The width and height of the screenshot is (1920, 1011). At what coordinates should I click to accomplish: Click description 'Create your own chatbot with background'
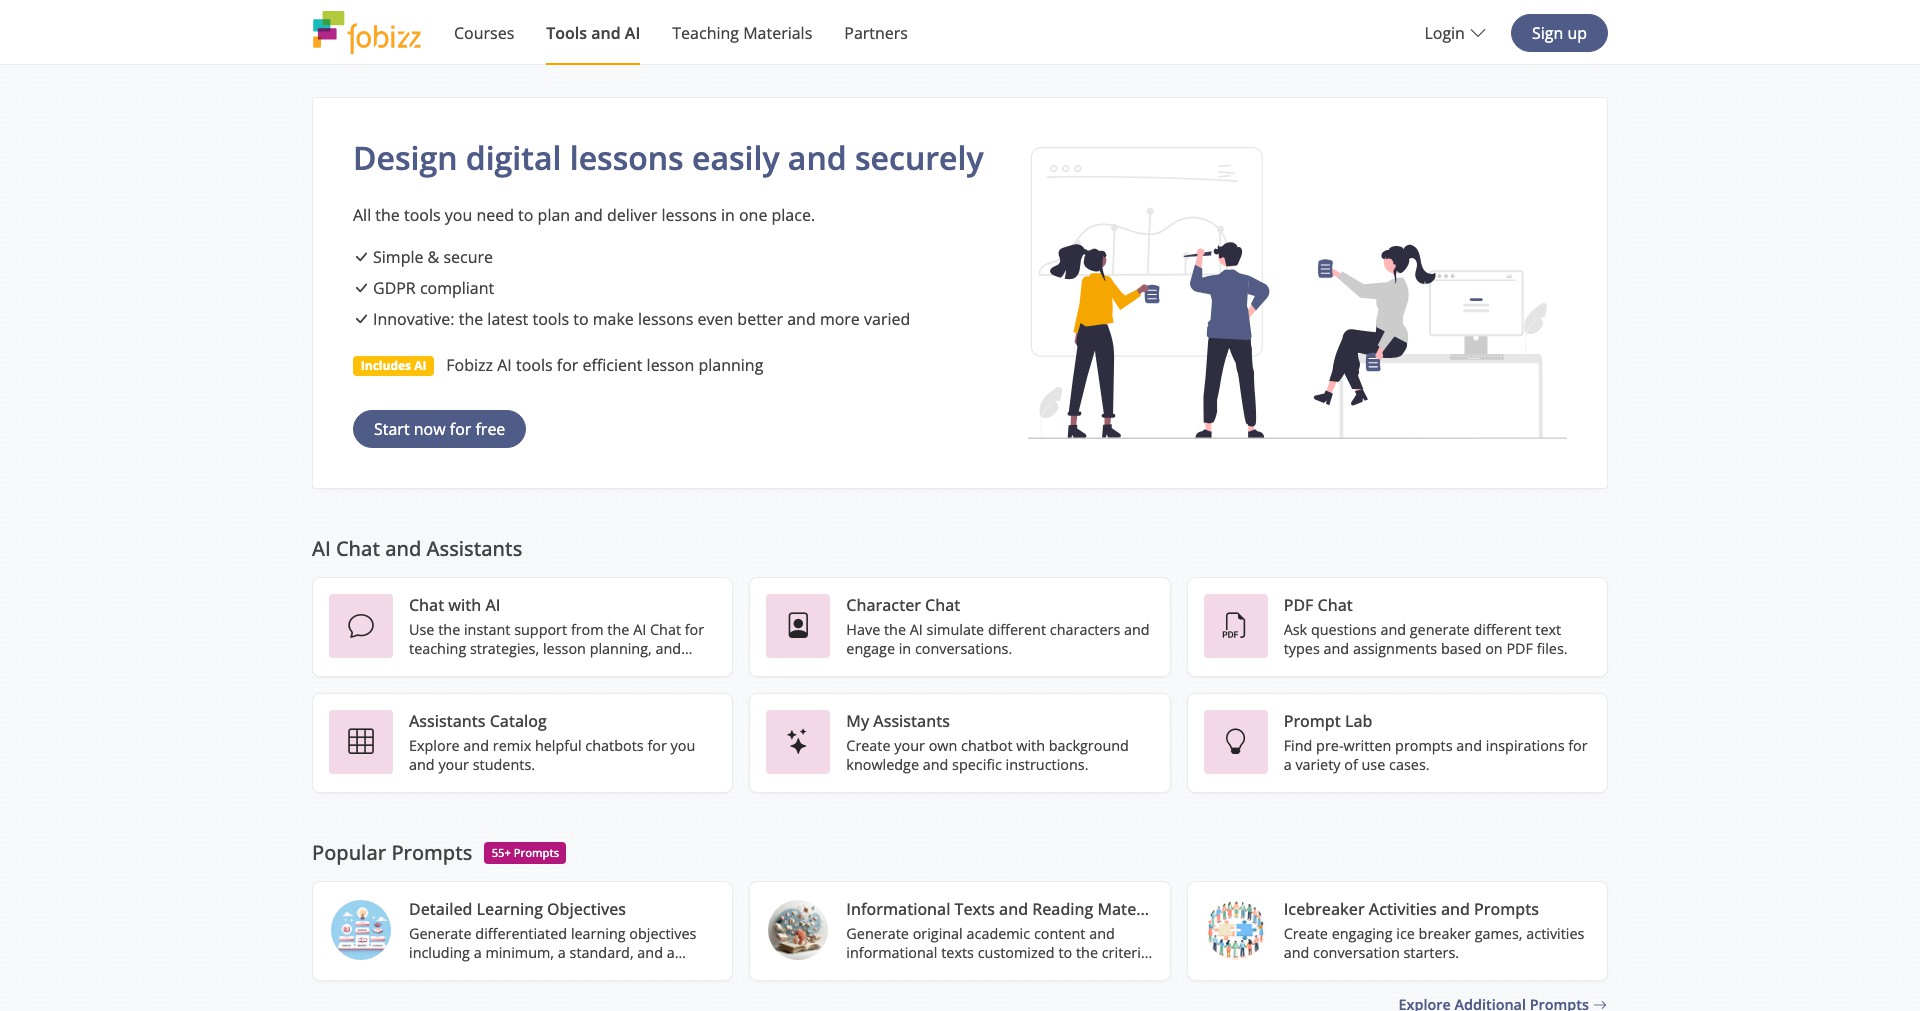click(x=987, y=755)
